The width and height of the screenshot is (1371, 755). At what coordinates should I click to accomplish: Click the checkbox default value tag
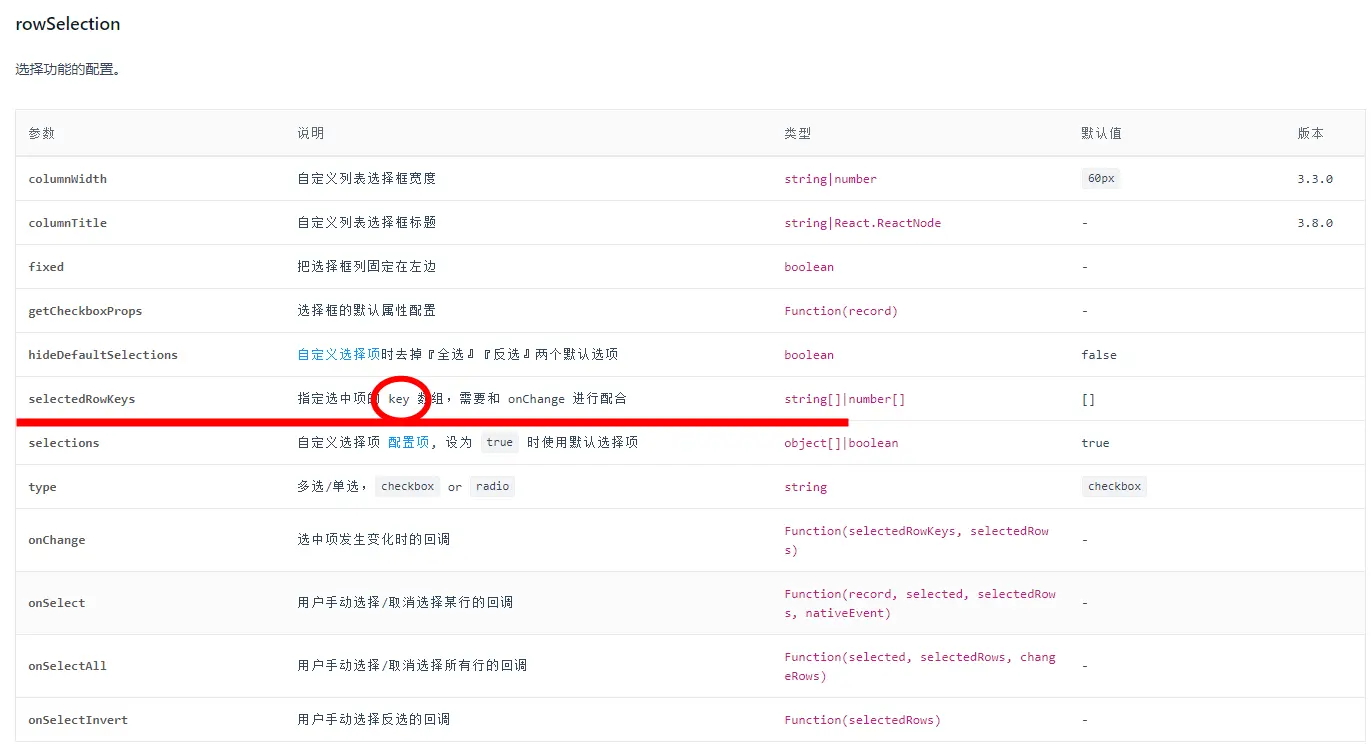point(1114,487)
